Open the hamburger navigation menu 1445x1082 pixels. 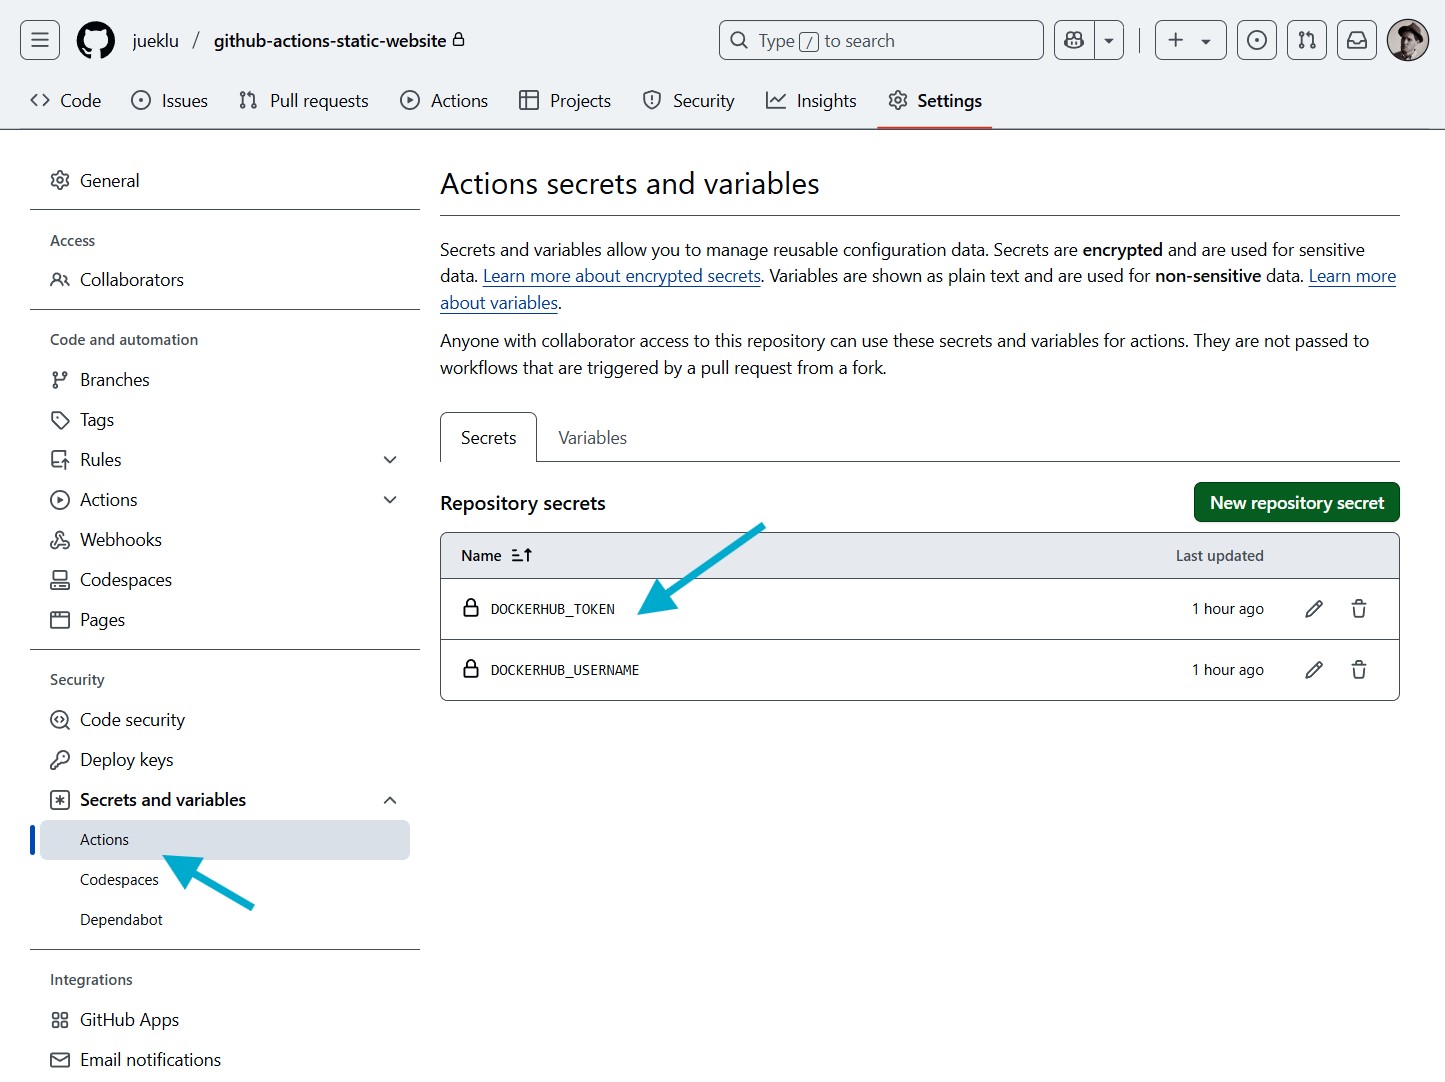coord(40,41)
